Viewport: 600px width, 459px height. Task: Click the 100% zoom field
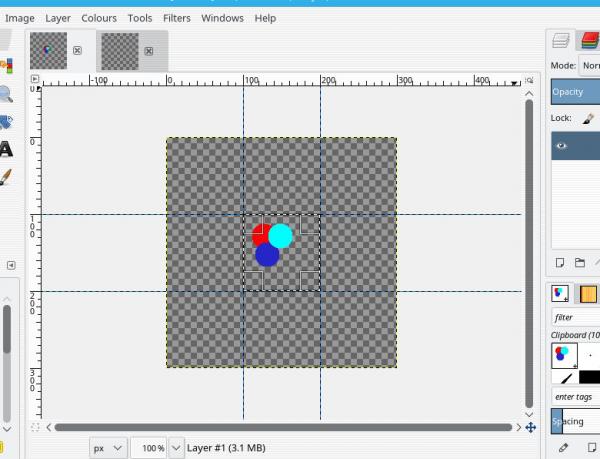[x=148, y=448]
